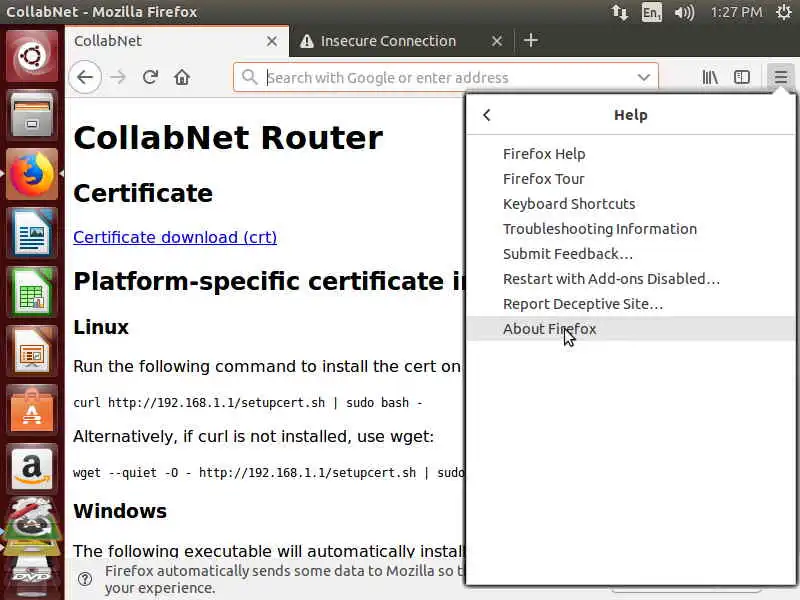Close the Insecure Connection tab
The height and width of the screenshot is (600, 800).
tap(497, 41)
